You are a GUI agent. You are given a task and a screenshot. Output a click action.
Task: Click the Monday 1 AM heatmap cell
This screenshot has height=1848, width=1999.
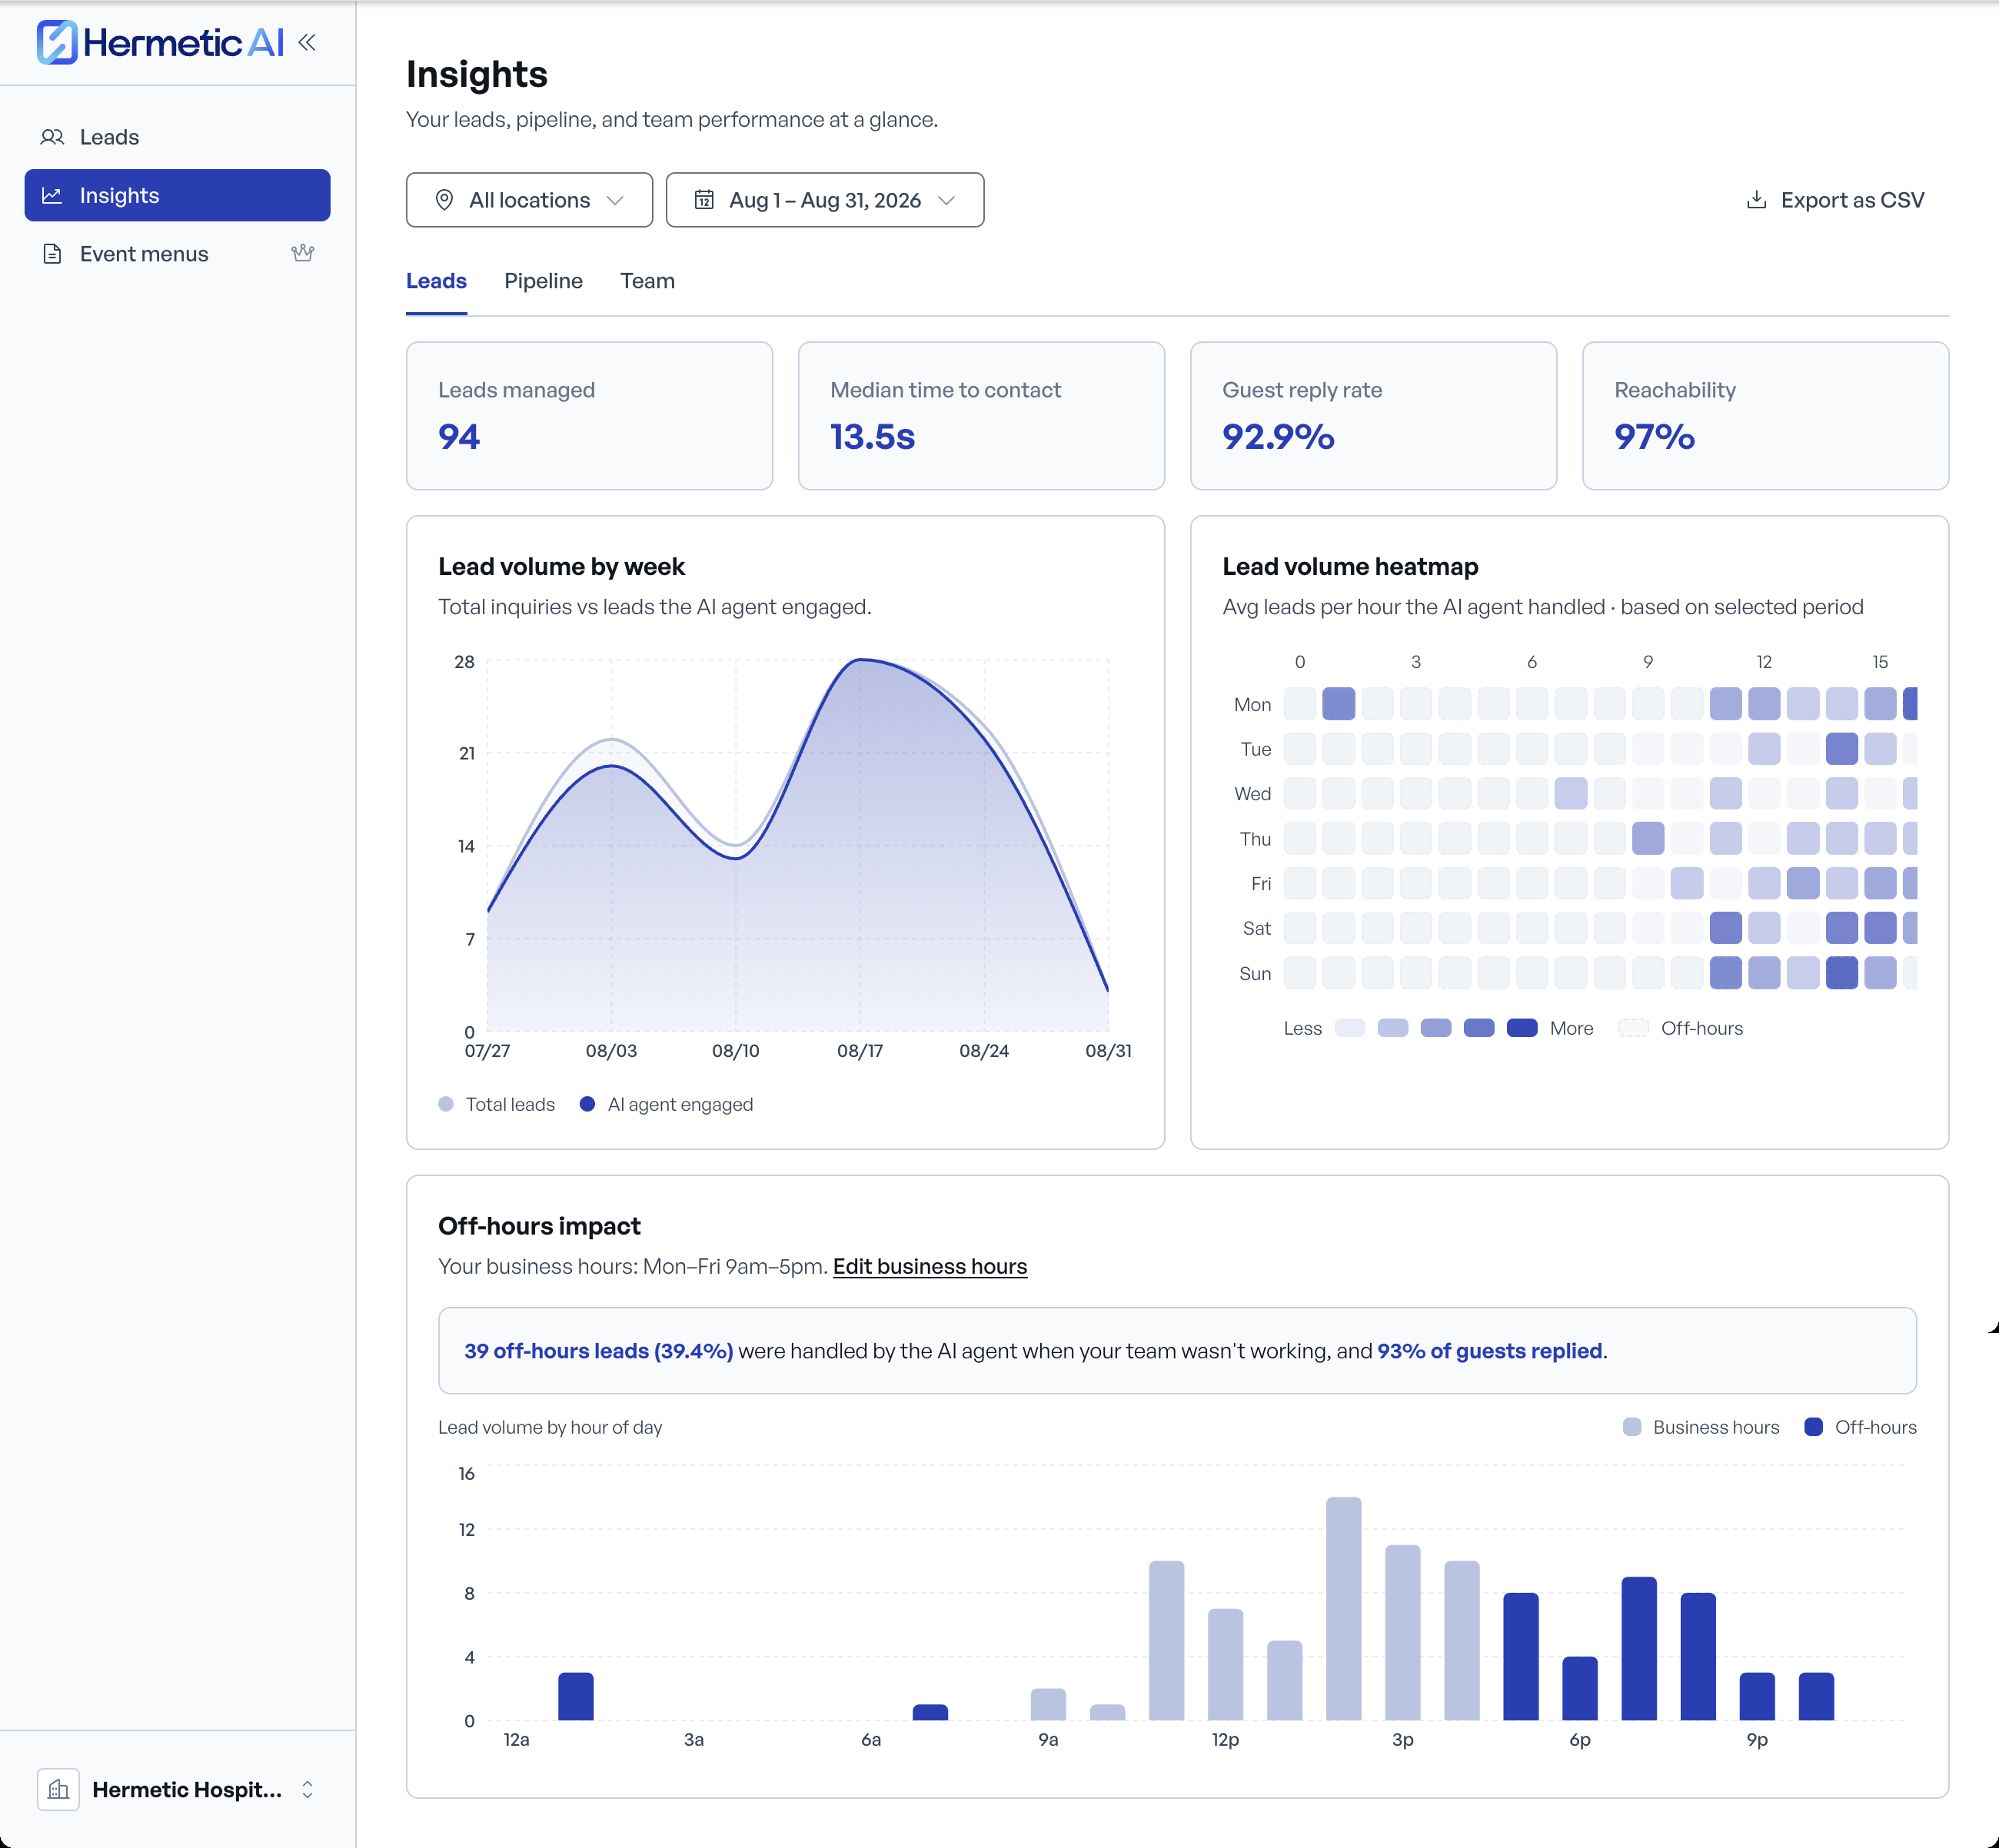1338,704
